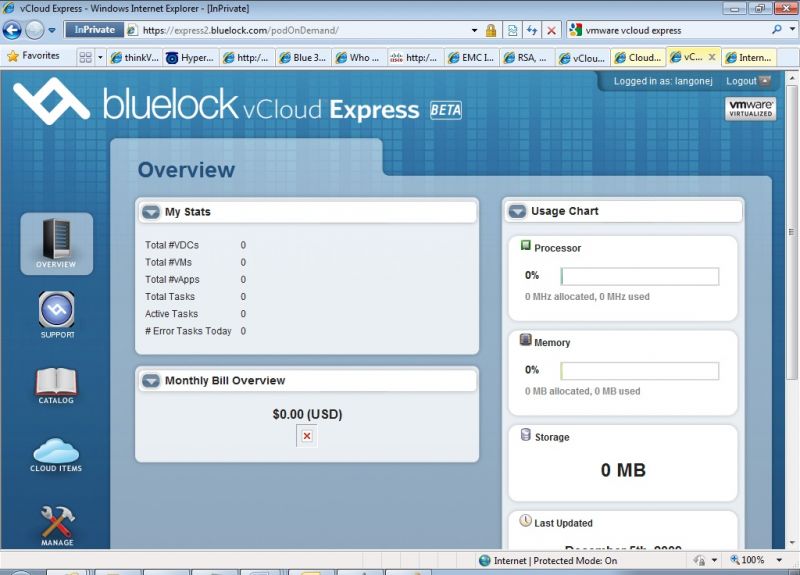Switch to the thinkV... browser tab
Image resolution: width=800 pixels, height=575 pixels.
(134, 58)
